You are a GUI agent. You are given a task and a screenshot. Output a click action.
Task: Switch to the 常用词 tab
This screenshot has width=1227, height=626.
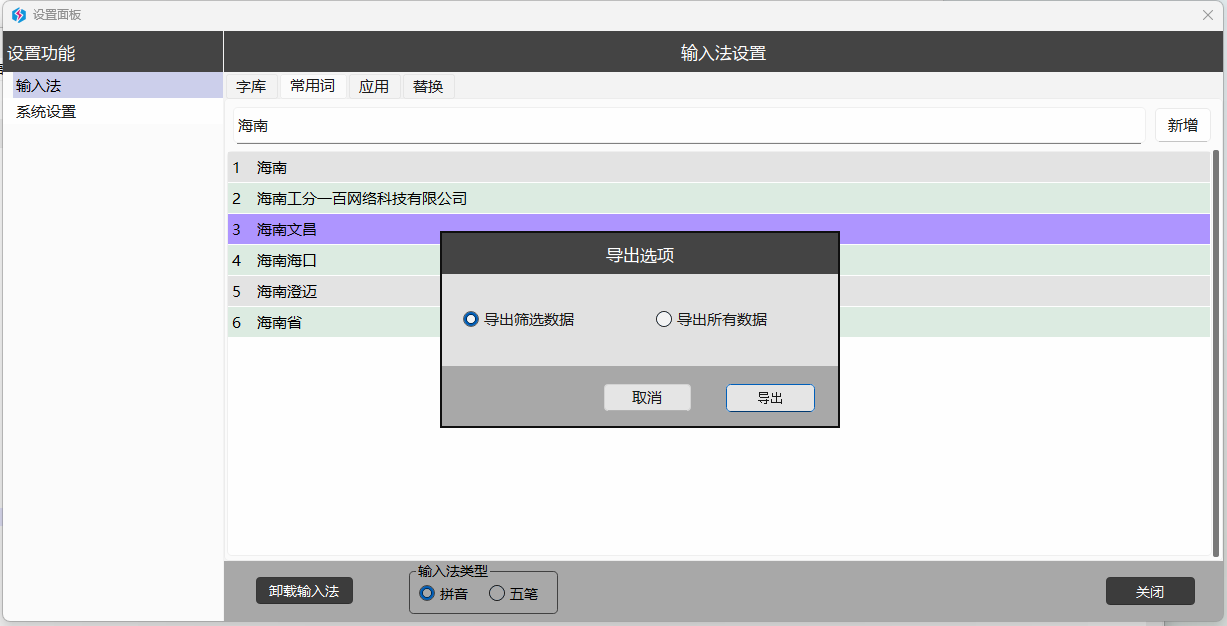[312, 86]
